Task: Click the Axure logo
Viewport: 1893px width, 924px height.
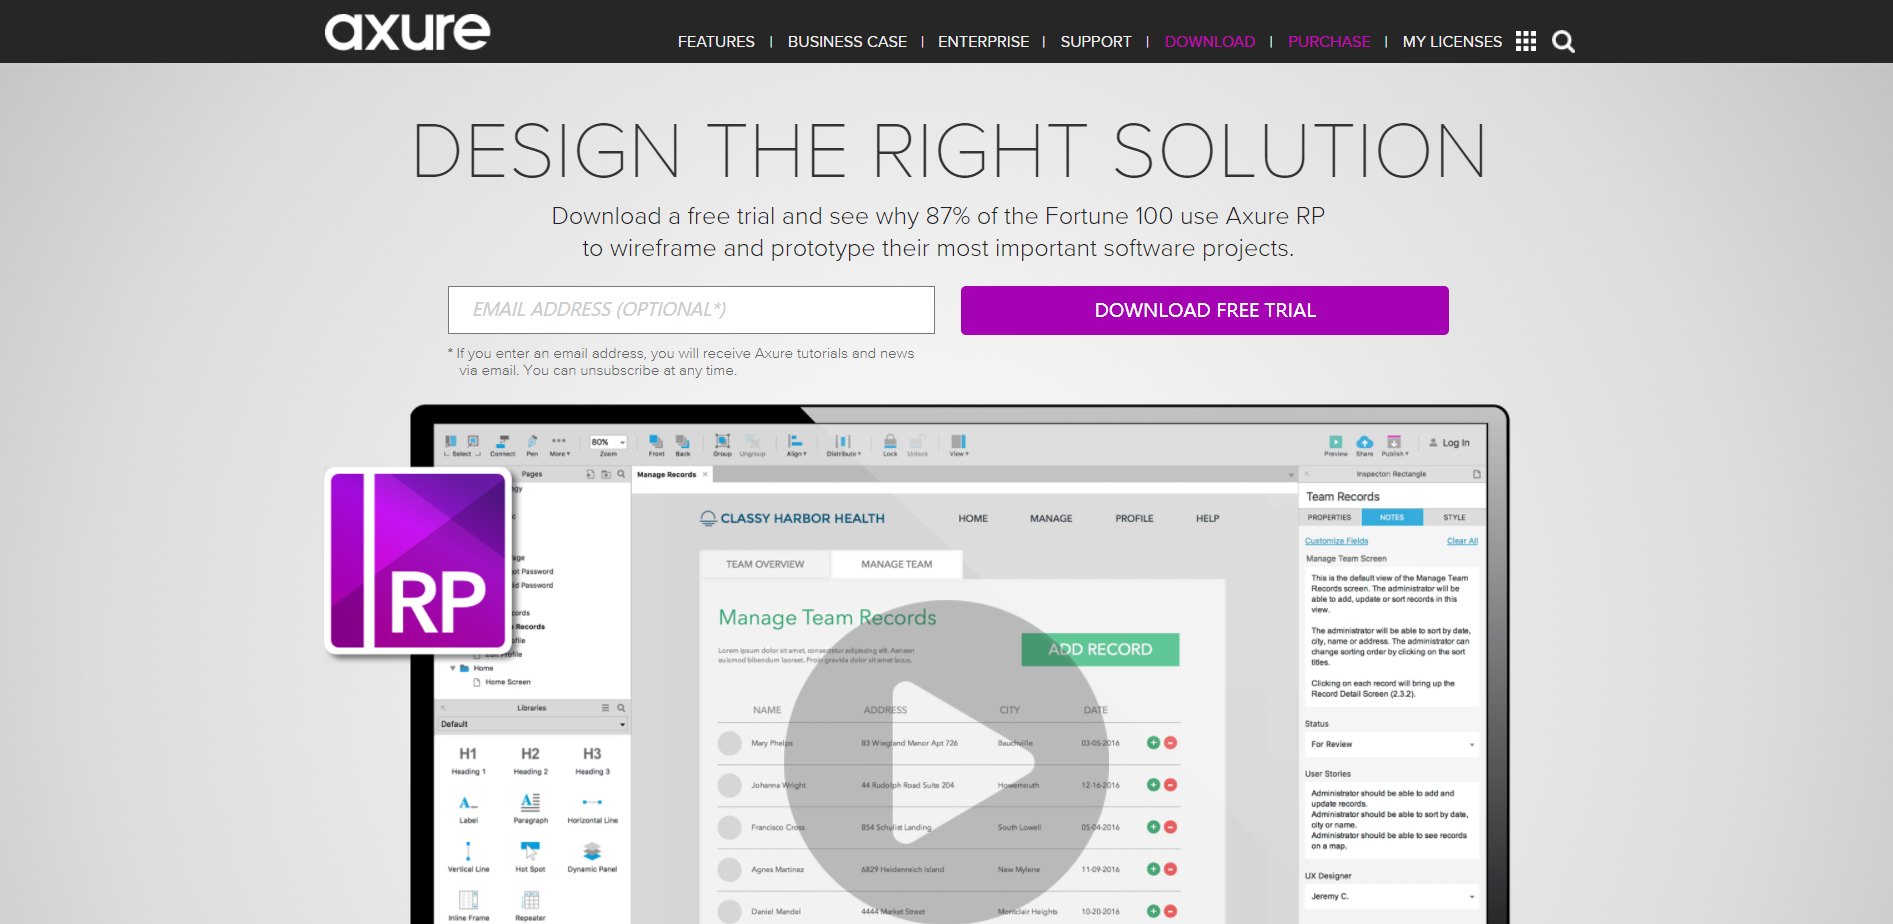Action: pos(407,32)
